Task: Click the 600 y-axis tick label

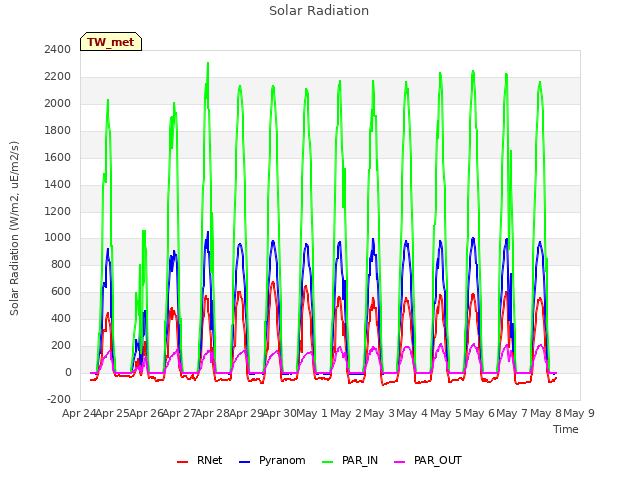Action: click(61, 291)
